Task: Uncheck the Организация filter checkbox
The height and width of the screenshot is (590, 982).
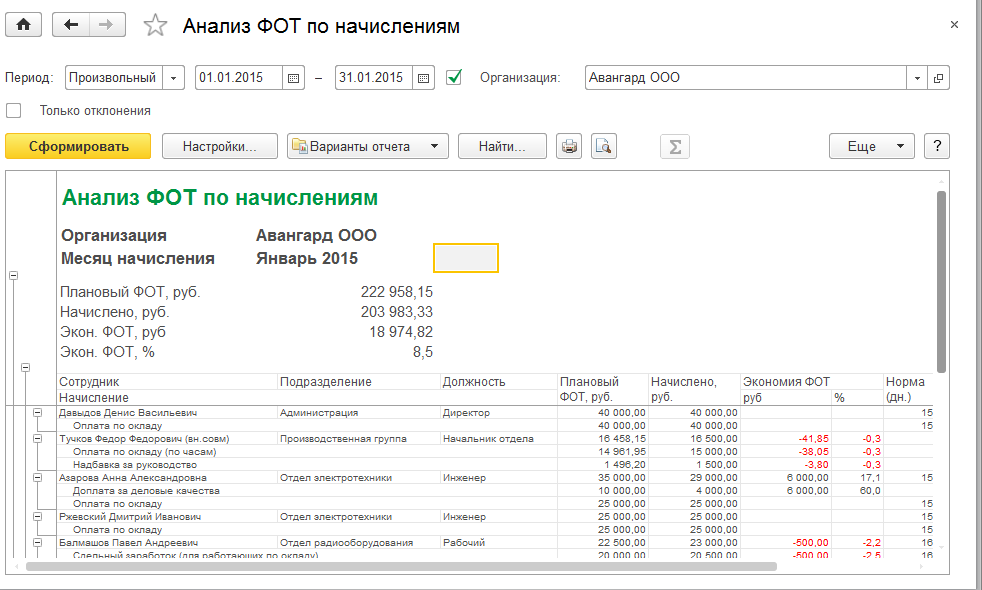Action: 454,78
